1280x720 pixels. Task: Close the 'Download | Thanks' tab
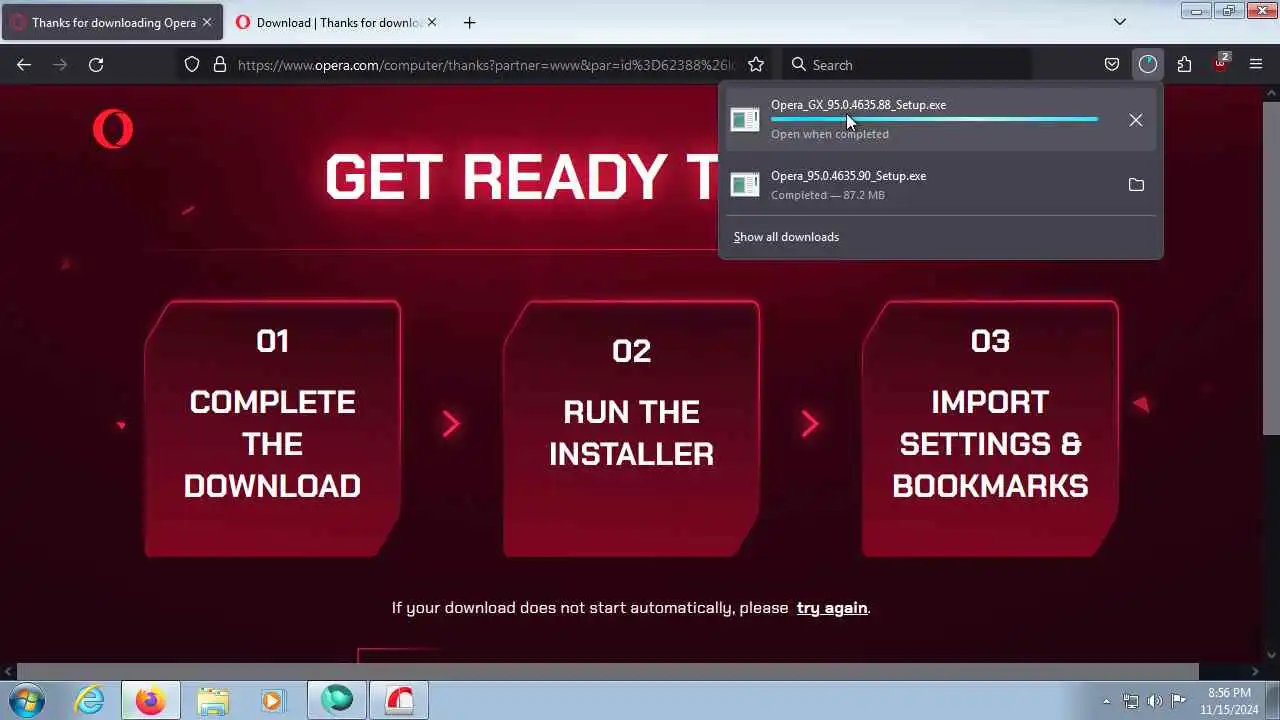[x=432, y=22]
